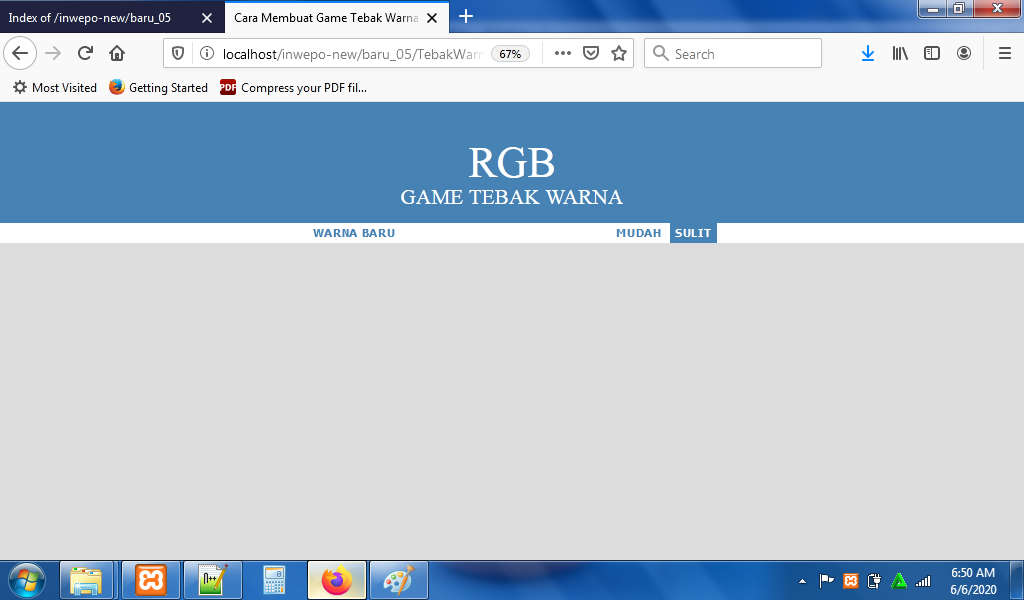Viewport: 1024px width, 600px height.
Task: Close the Index of /inwepo-new tab
Action: coord(206,18)
